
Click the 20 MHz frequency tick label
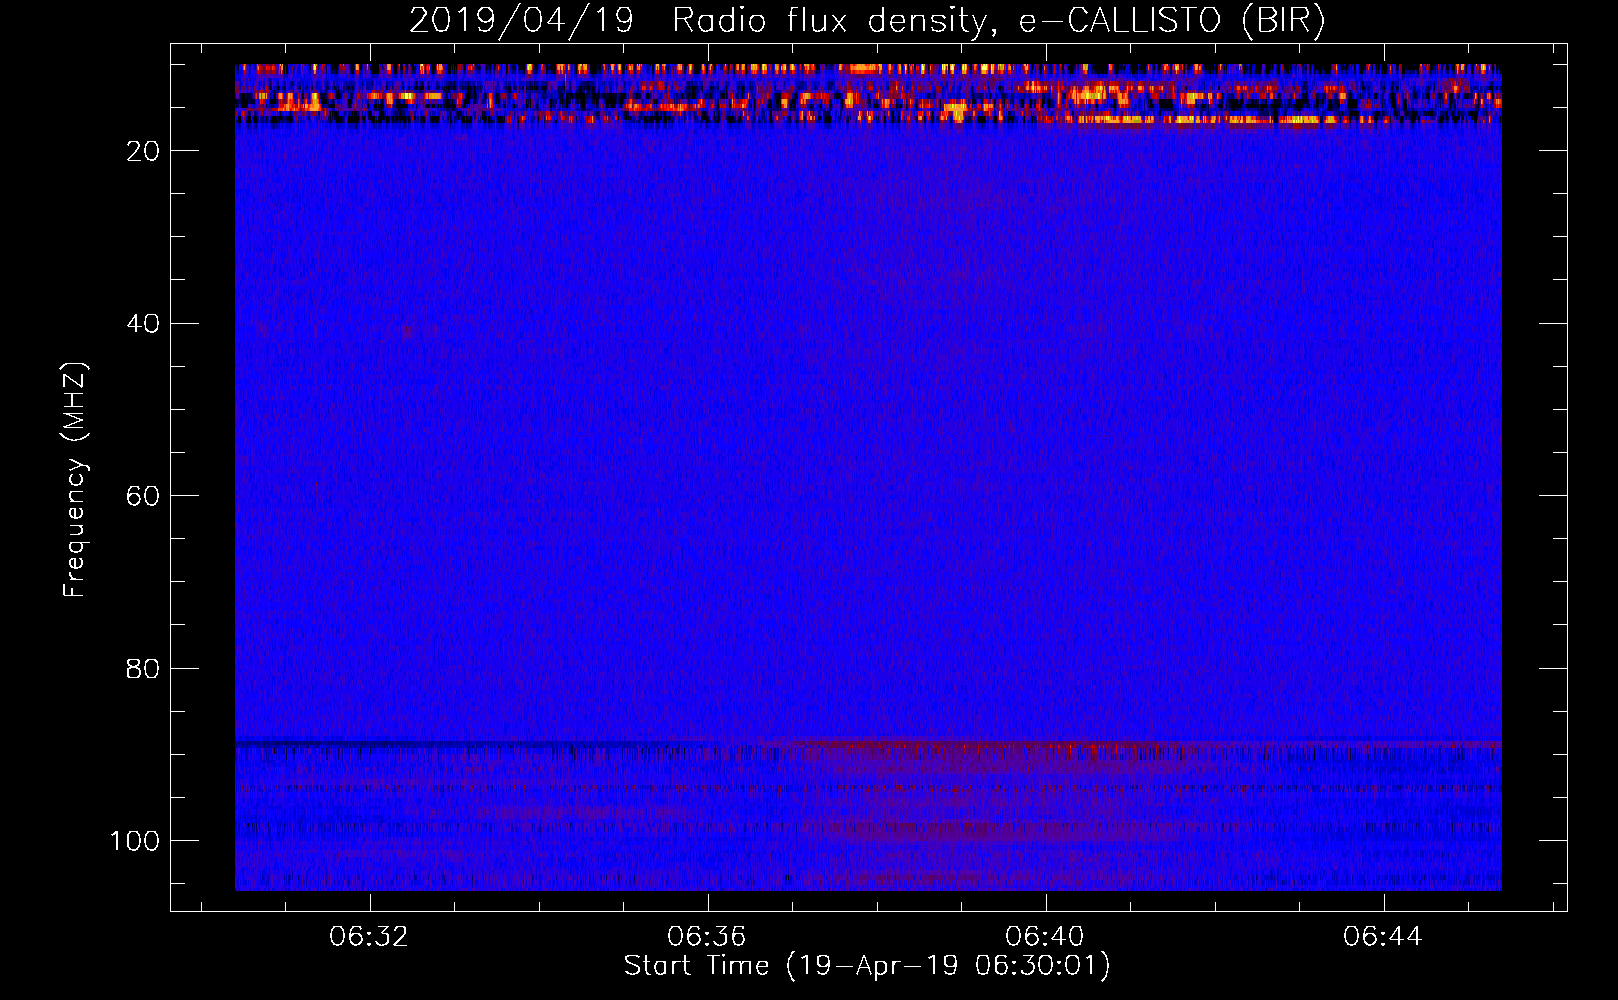click(x=143, y=151)
